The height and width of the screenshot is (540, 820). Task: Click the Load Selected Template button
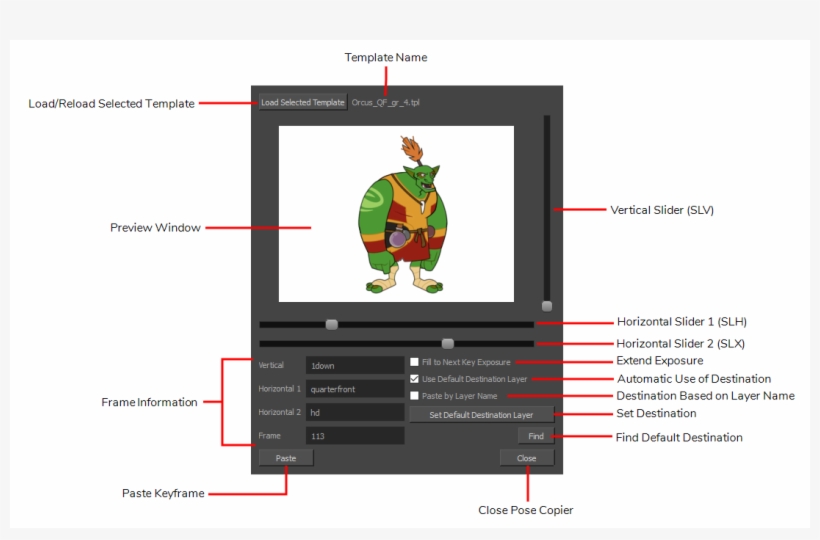pyautogui.click(x=303, y=102)
